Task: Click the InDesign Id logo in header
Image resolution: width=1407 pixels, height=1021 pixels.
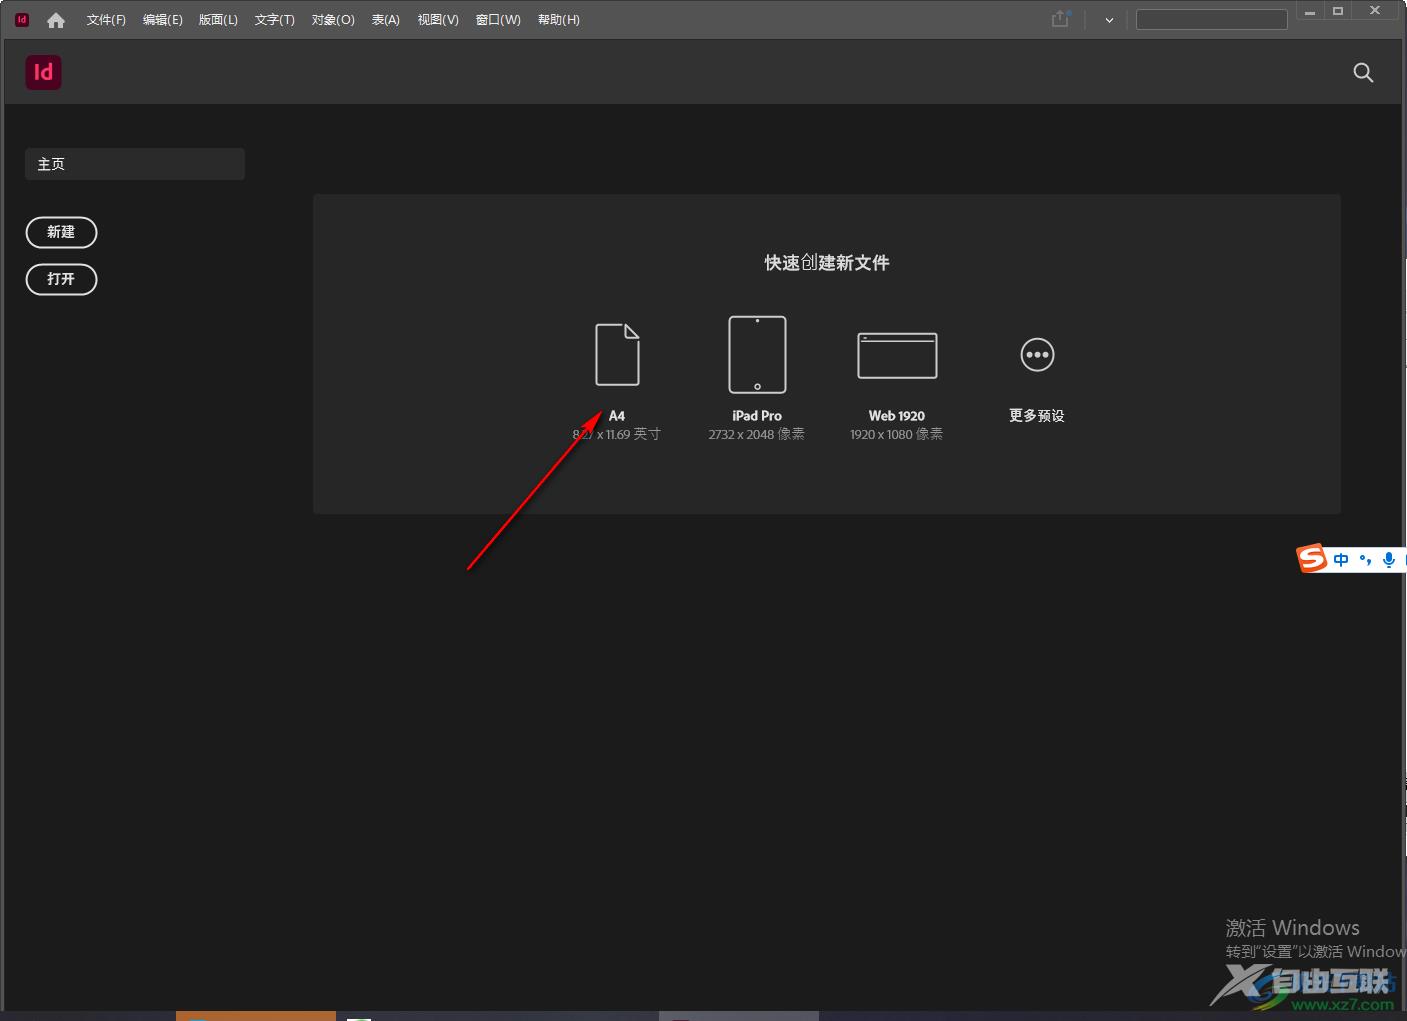Action: pos(43,72)
